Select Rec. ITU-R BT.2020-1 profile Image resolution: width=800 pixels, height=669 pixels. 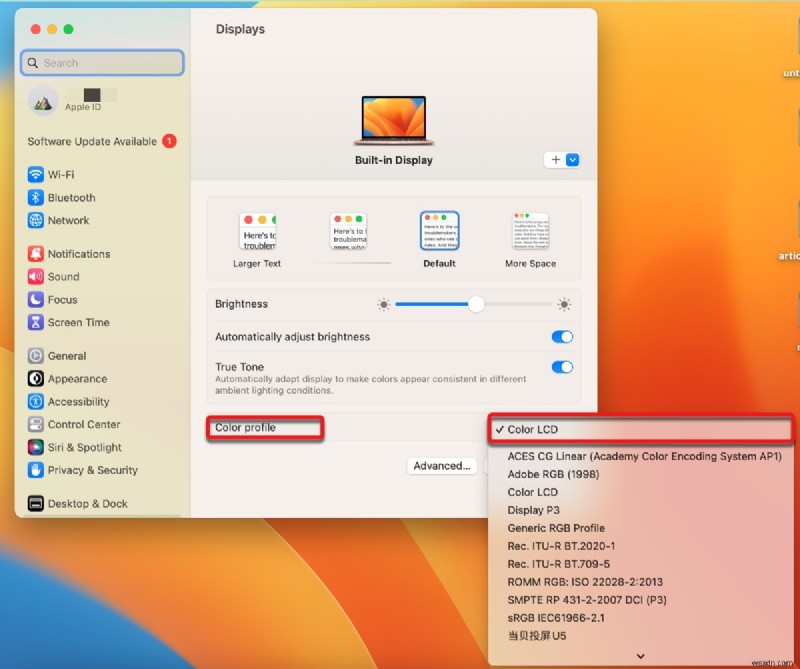click(x=561, y=546)
